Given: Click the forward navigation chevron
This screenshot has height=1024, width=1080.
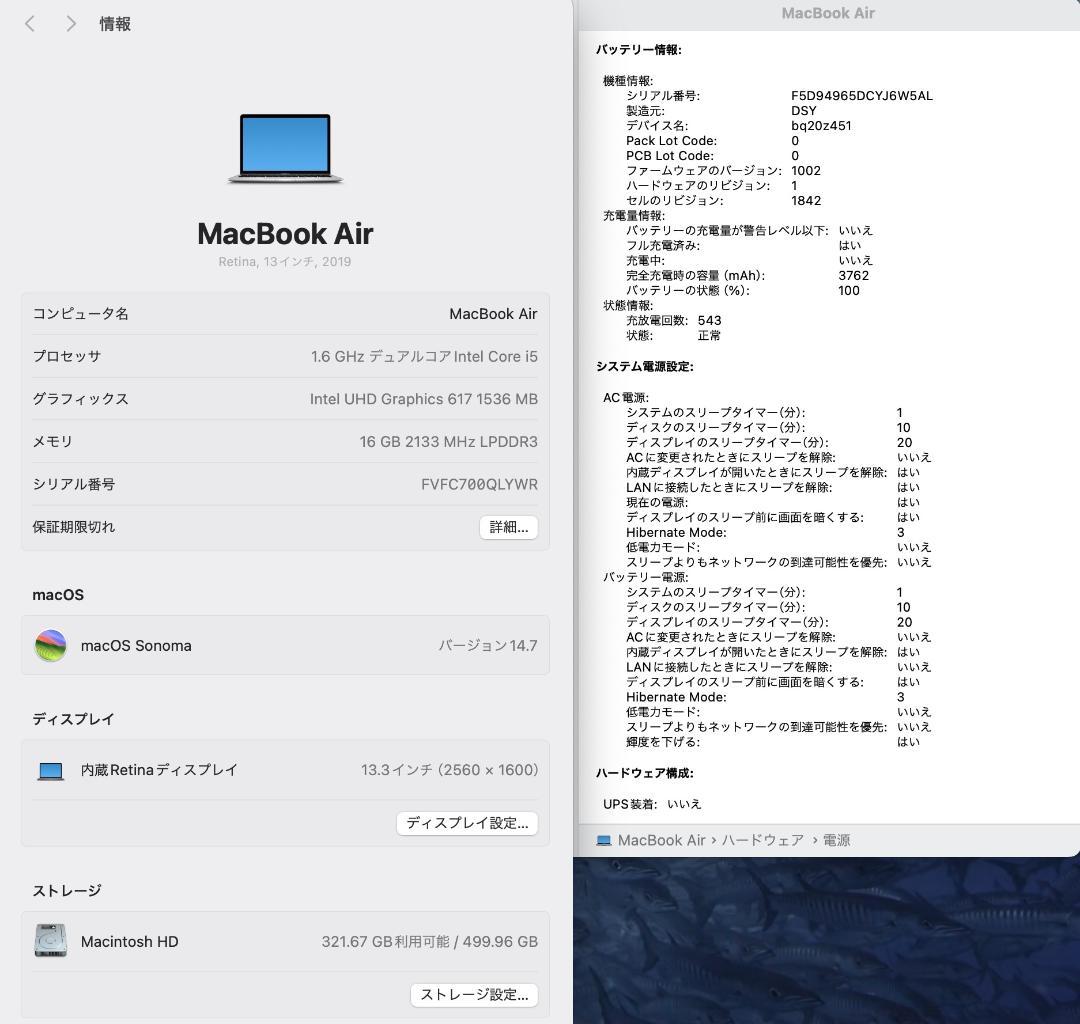Looking at the screenshot, I should [x=71, y=23].
